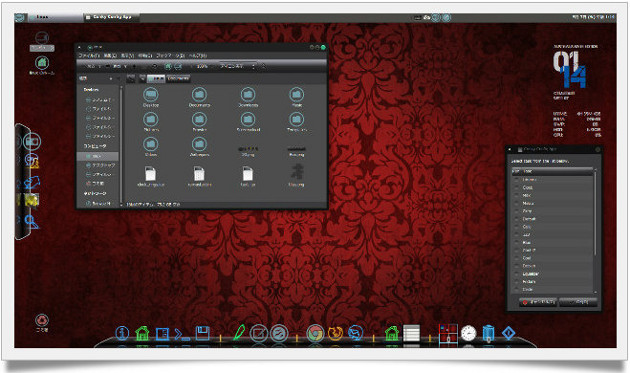Click the round wavy-lines icon in the dock
The height and width of the screenshot is (373, 630).
click(x=279, y=334)
